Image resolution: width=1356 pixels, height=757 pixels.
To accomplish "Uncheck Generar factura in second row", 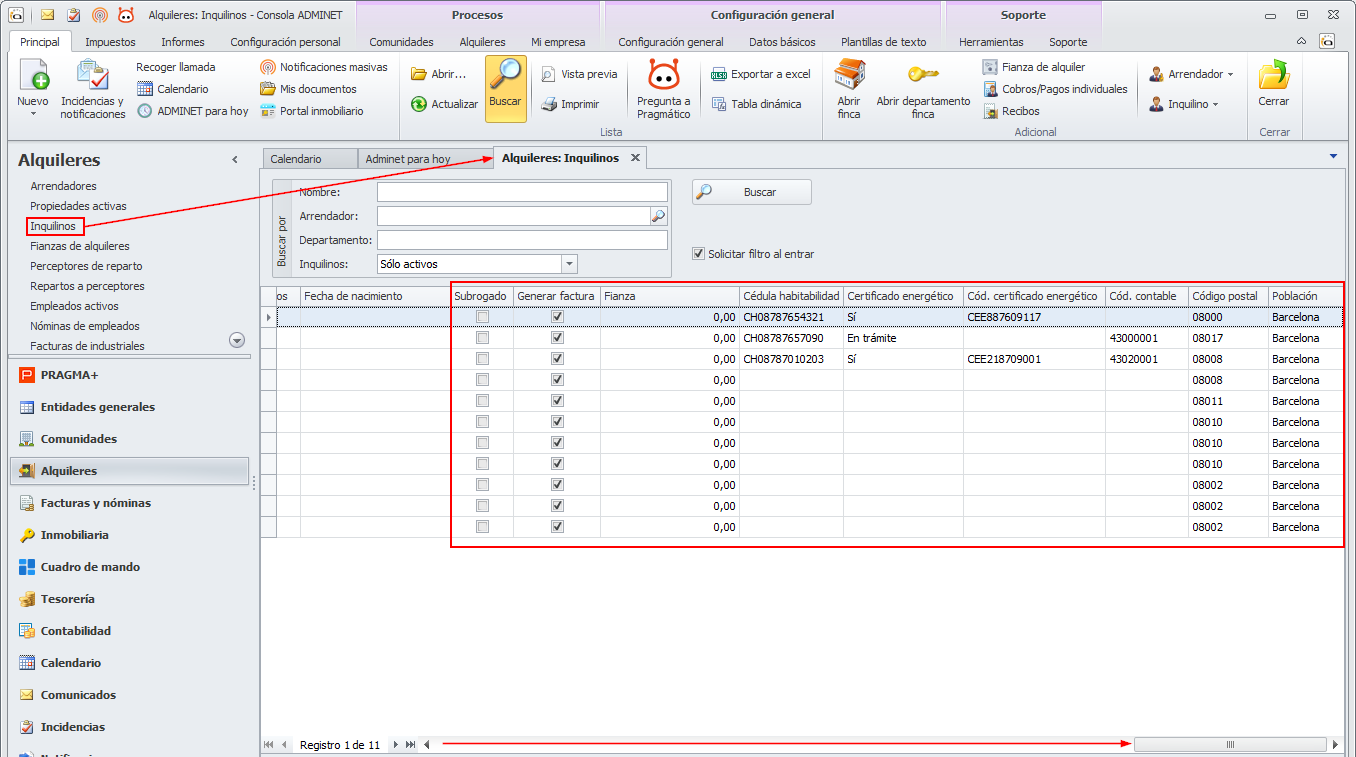I will [x=557, y=338].
